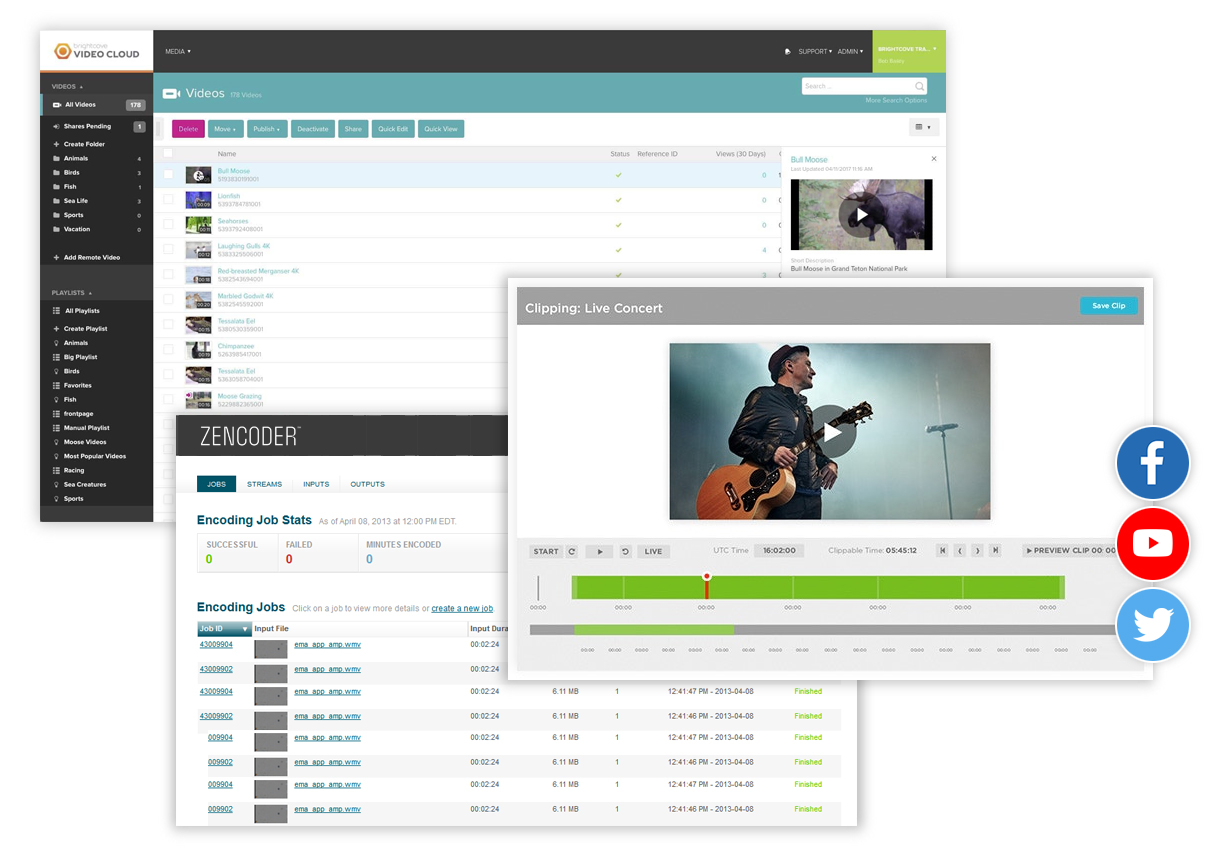
Task: Open the Move dropdown button
Action: [224, 129]
